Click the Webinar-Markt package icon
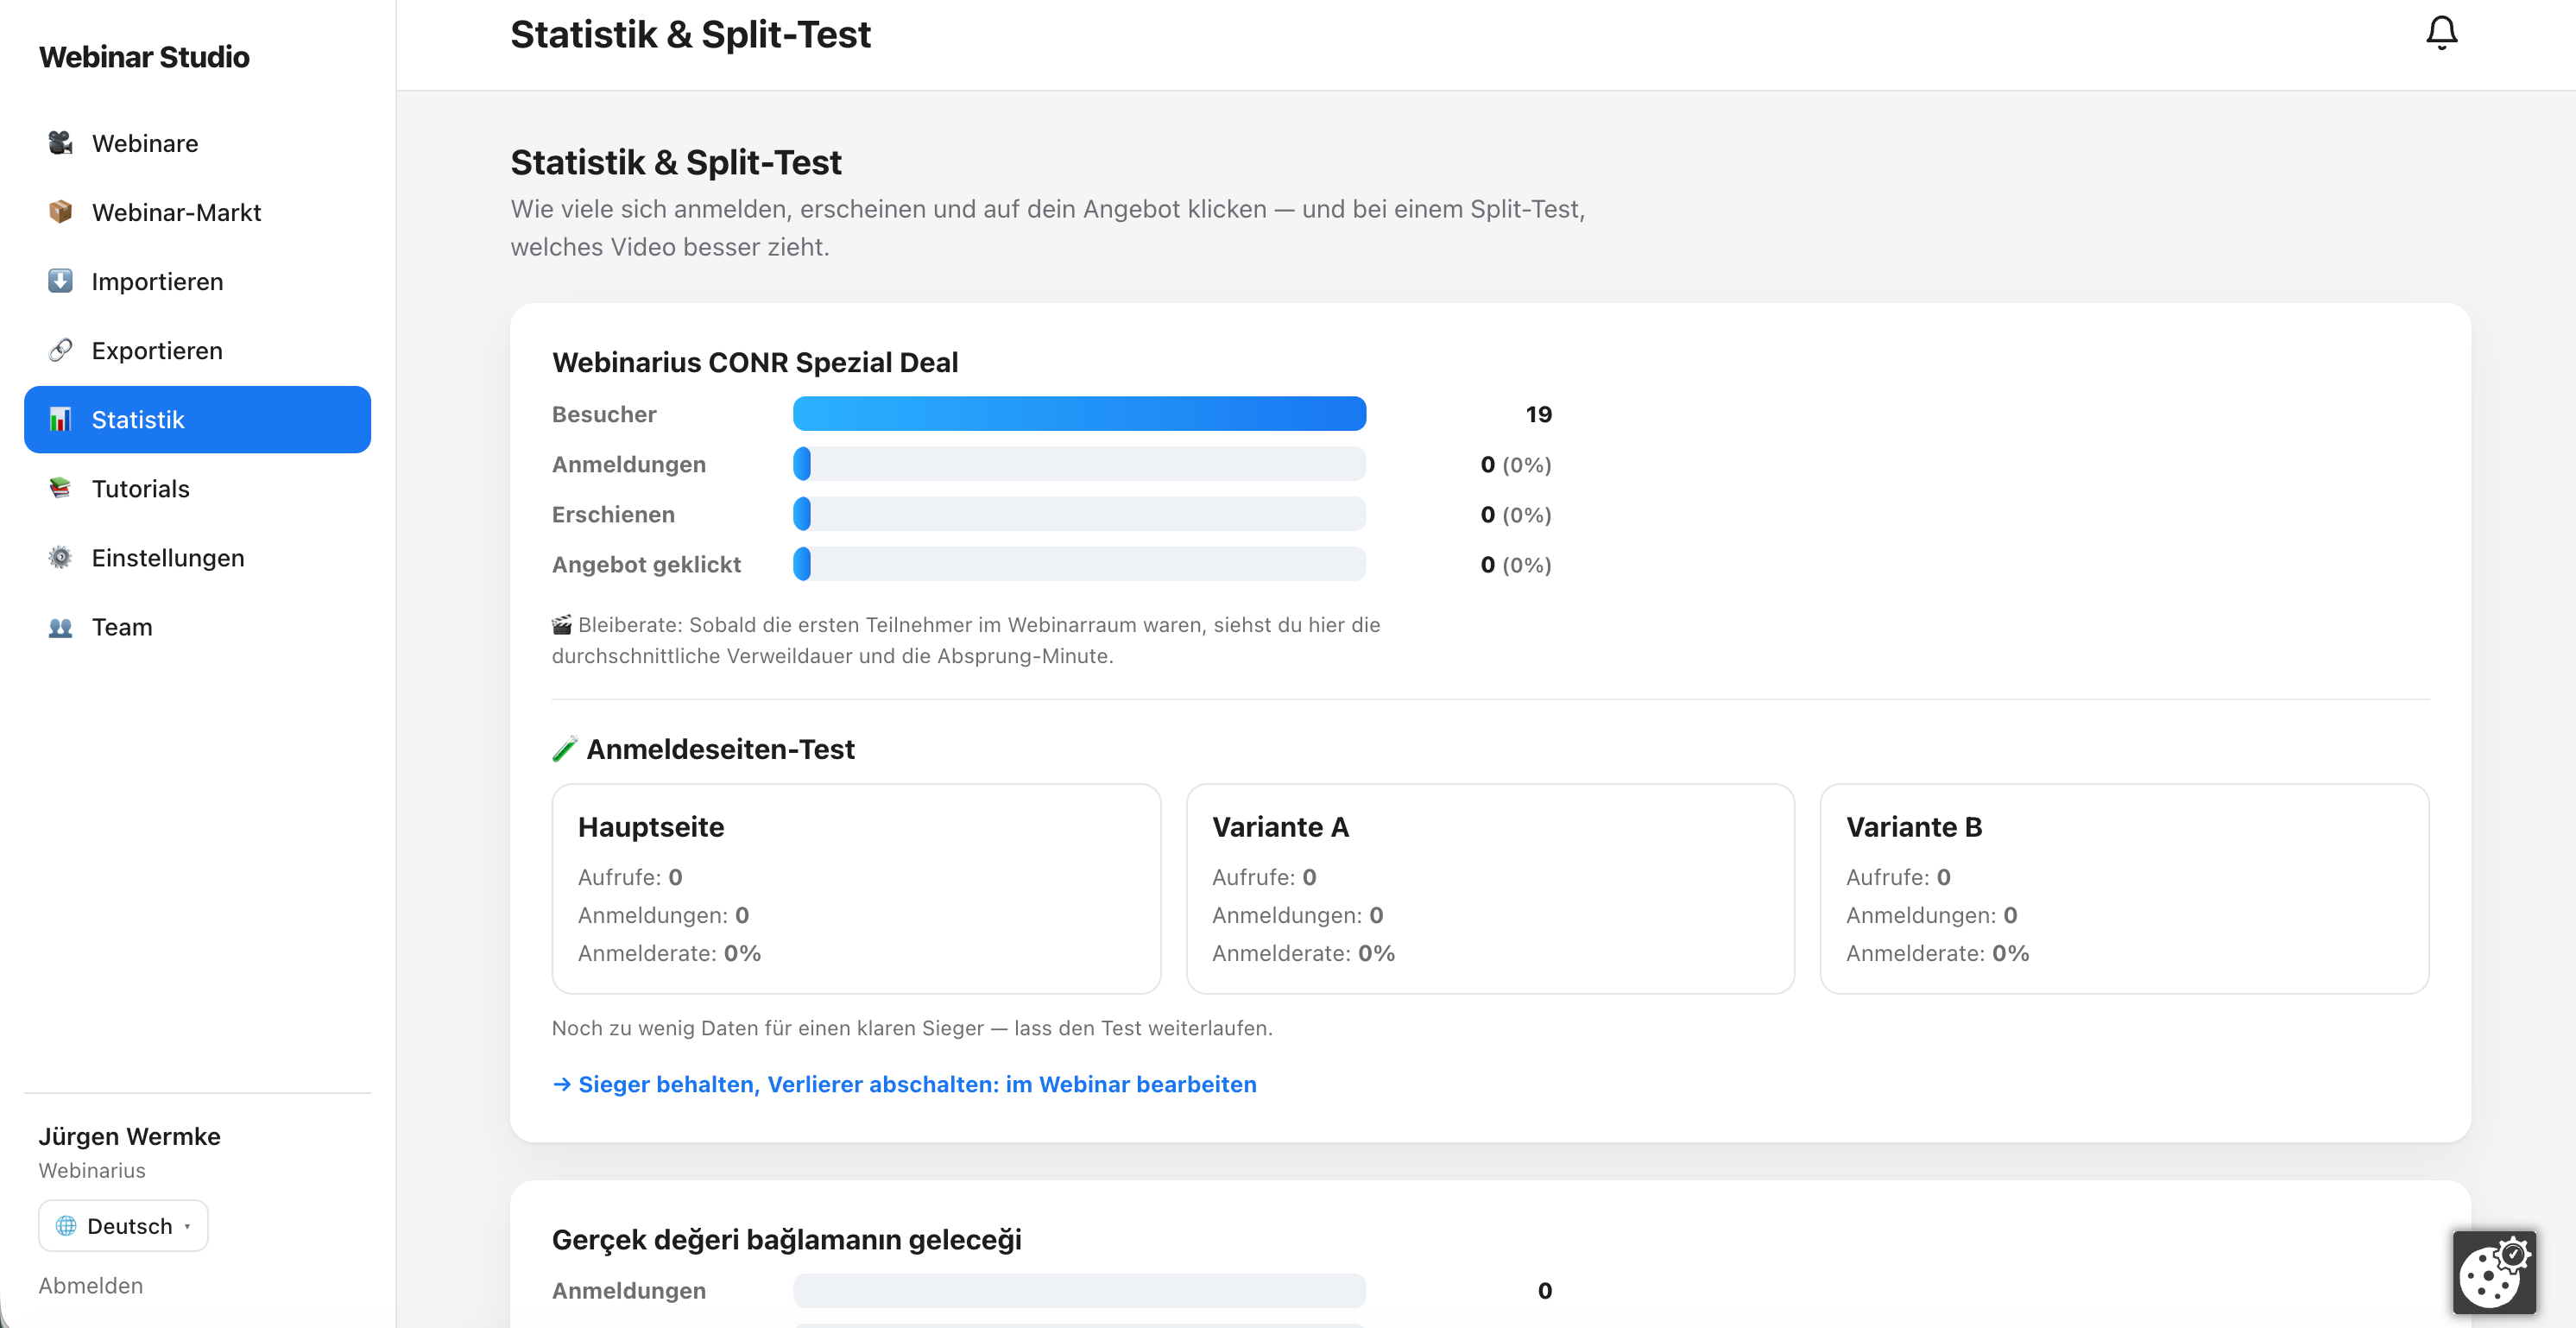 (60, 212)
